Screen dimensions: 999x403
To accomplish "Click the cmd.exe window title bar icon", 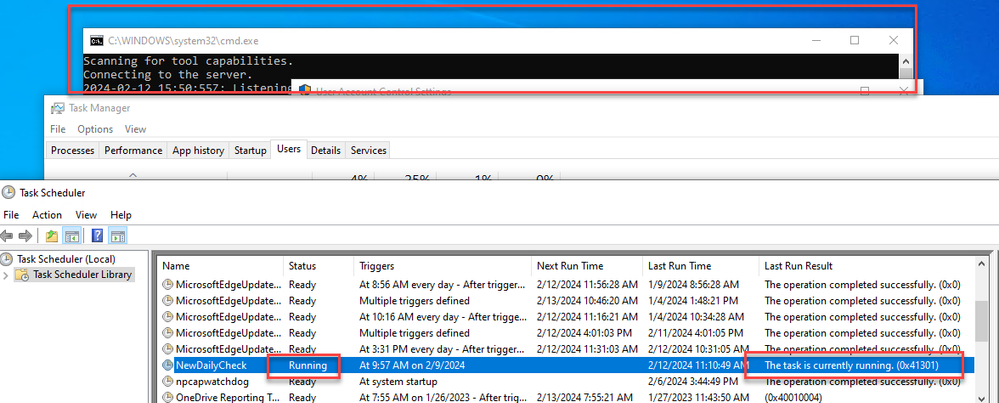I will point(95,41).
